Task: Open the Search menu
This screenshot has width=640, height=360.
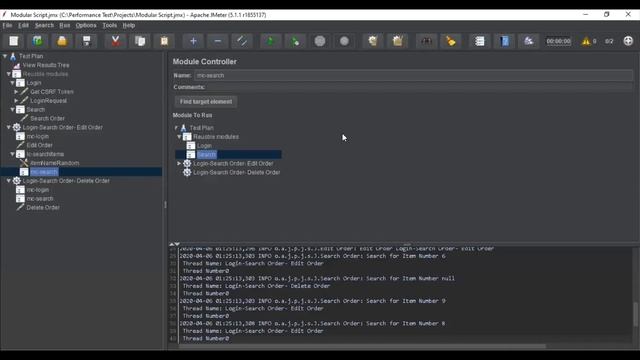Action: [x=44, y=25]
